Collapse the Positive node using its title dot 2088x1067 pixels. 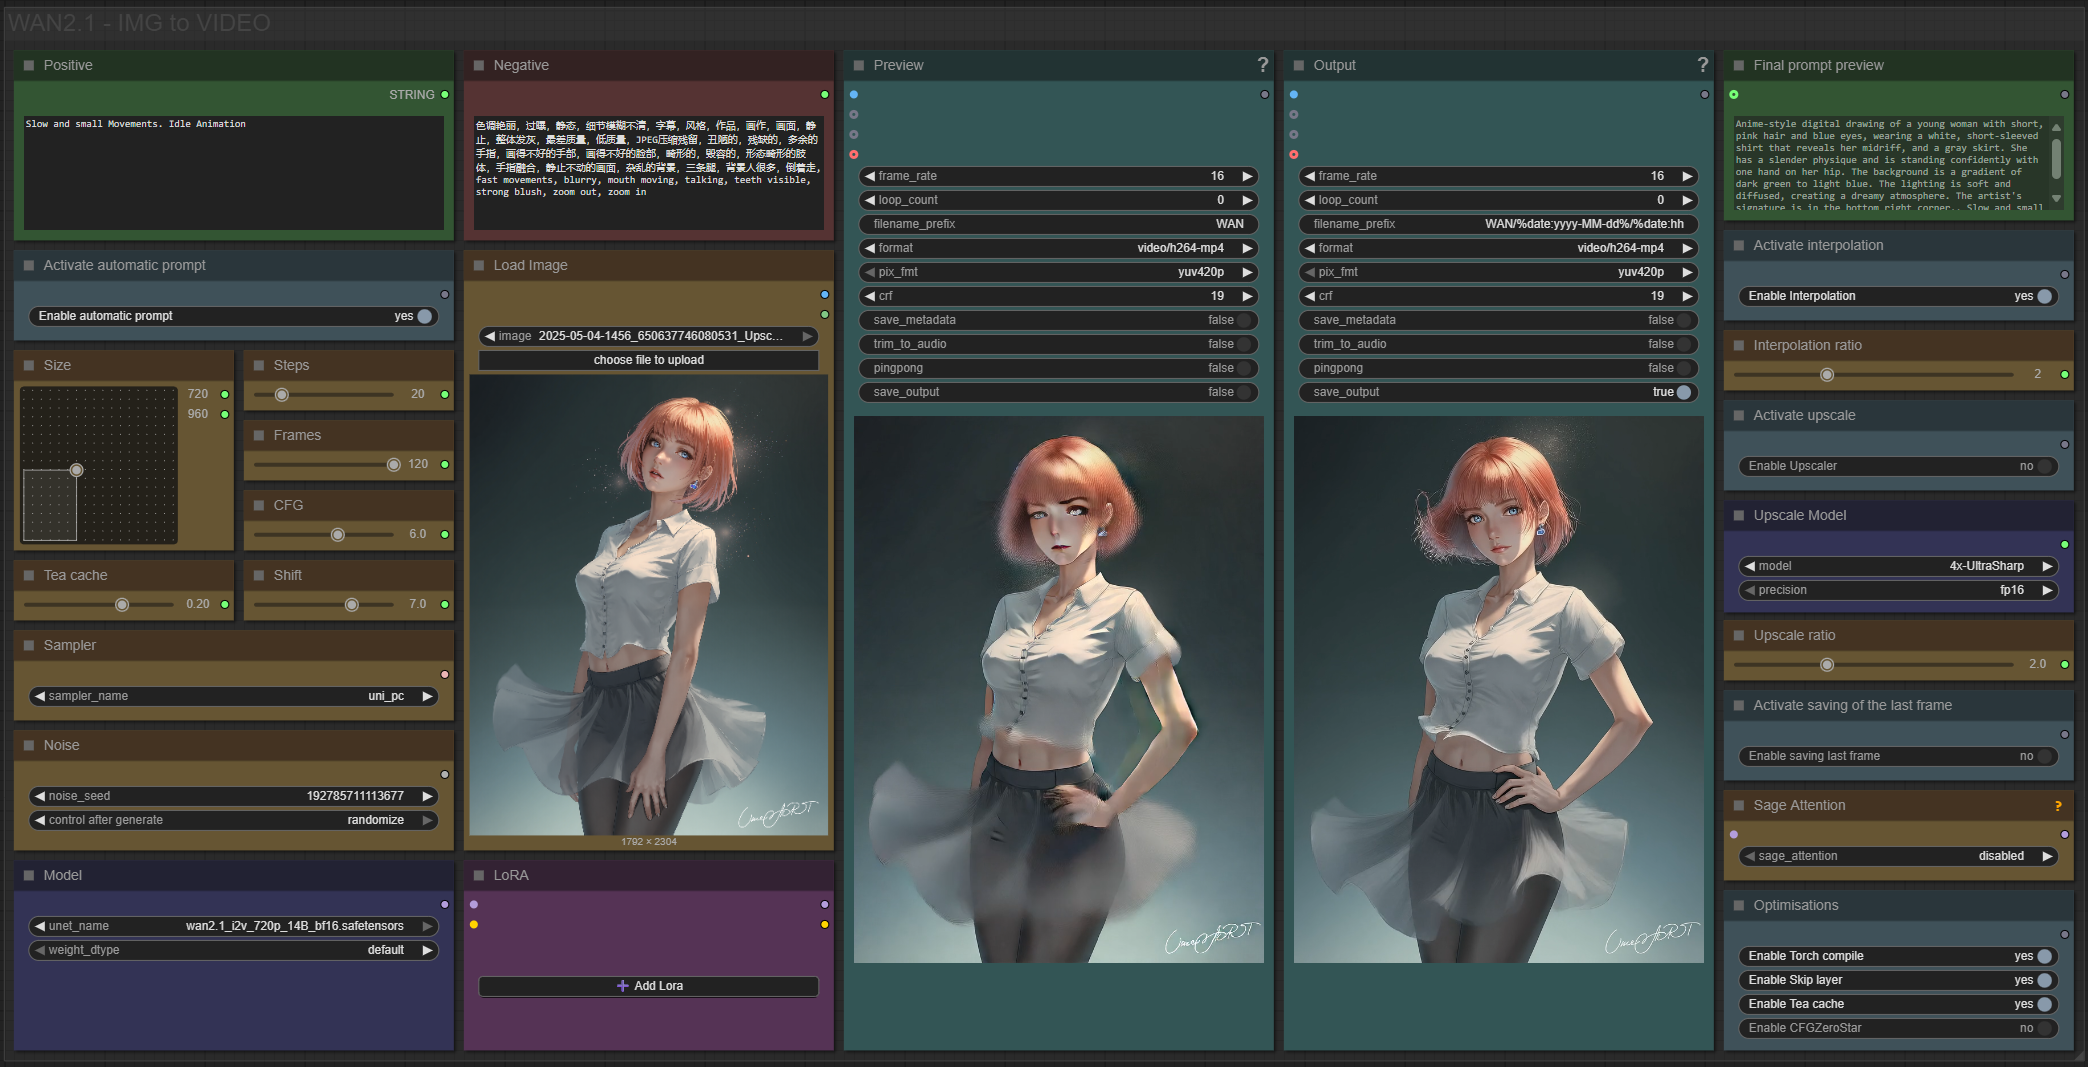pyautogui.click(x=29, y=65)
